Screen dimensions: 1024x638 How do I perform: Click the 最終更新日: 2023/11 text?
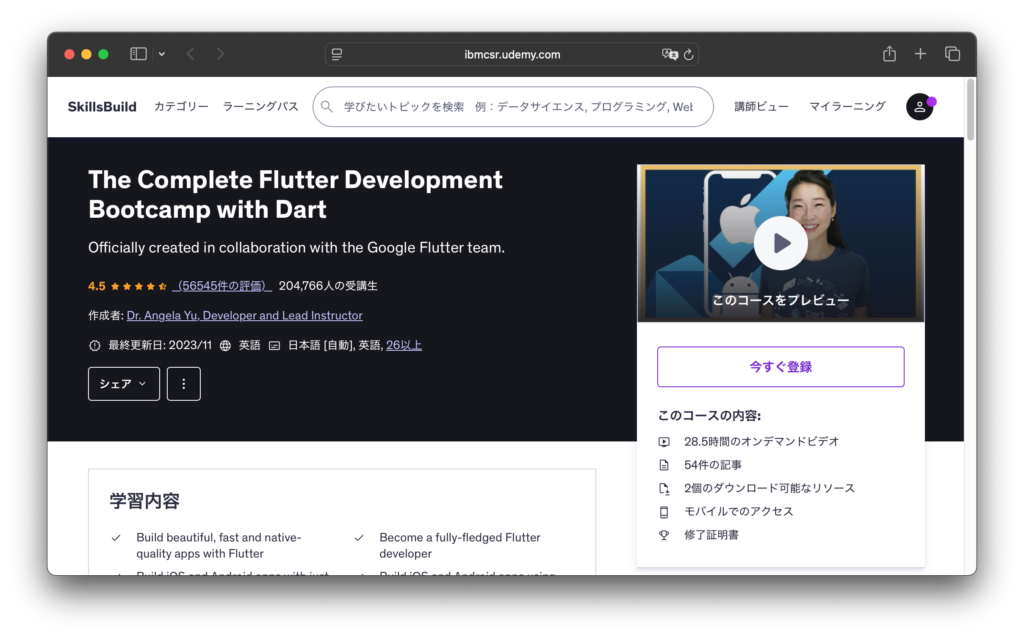pyautogui.click(x=160, y=345)
